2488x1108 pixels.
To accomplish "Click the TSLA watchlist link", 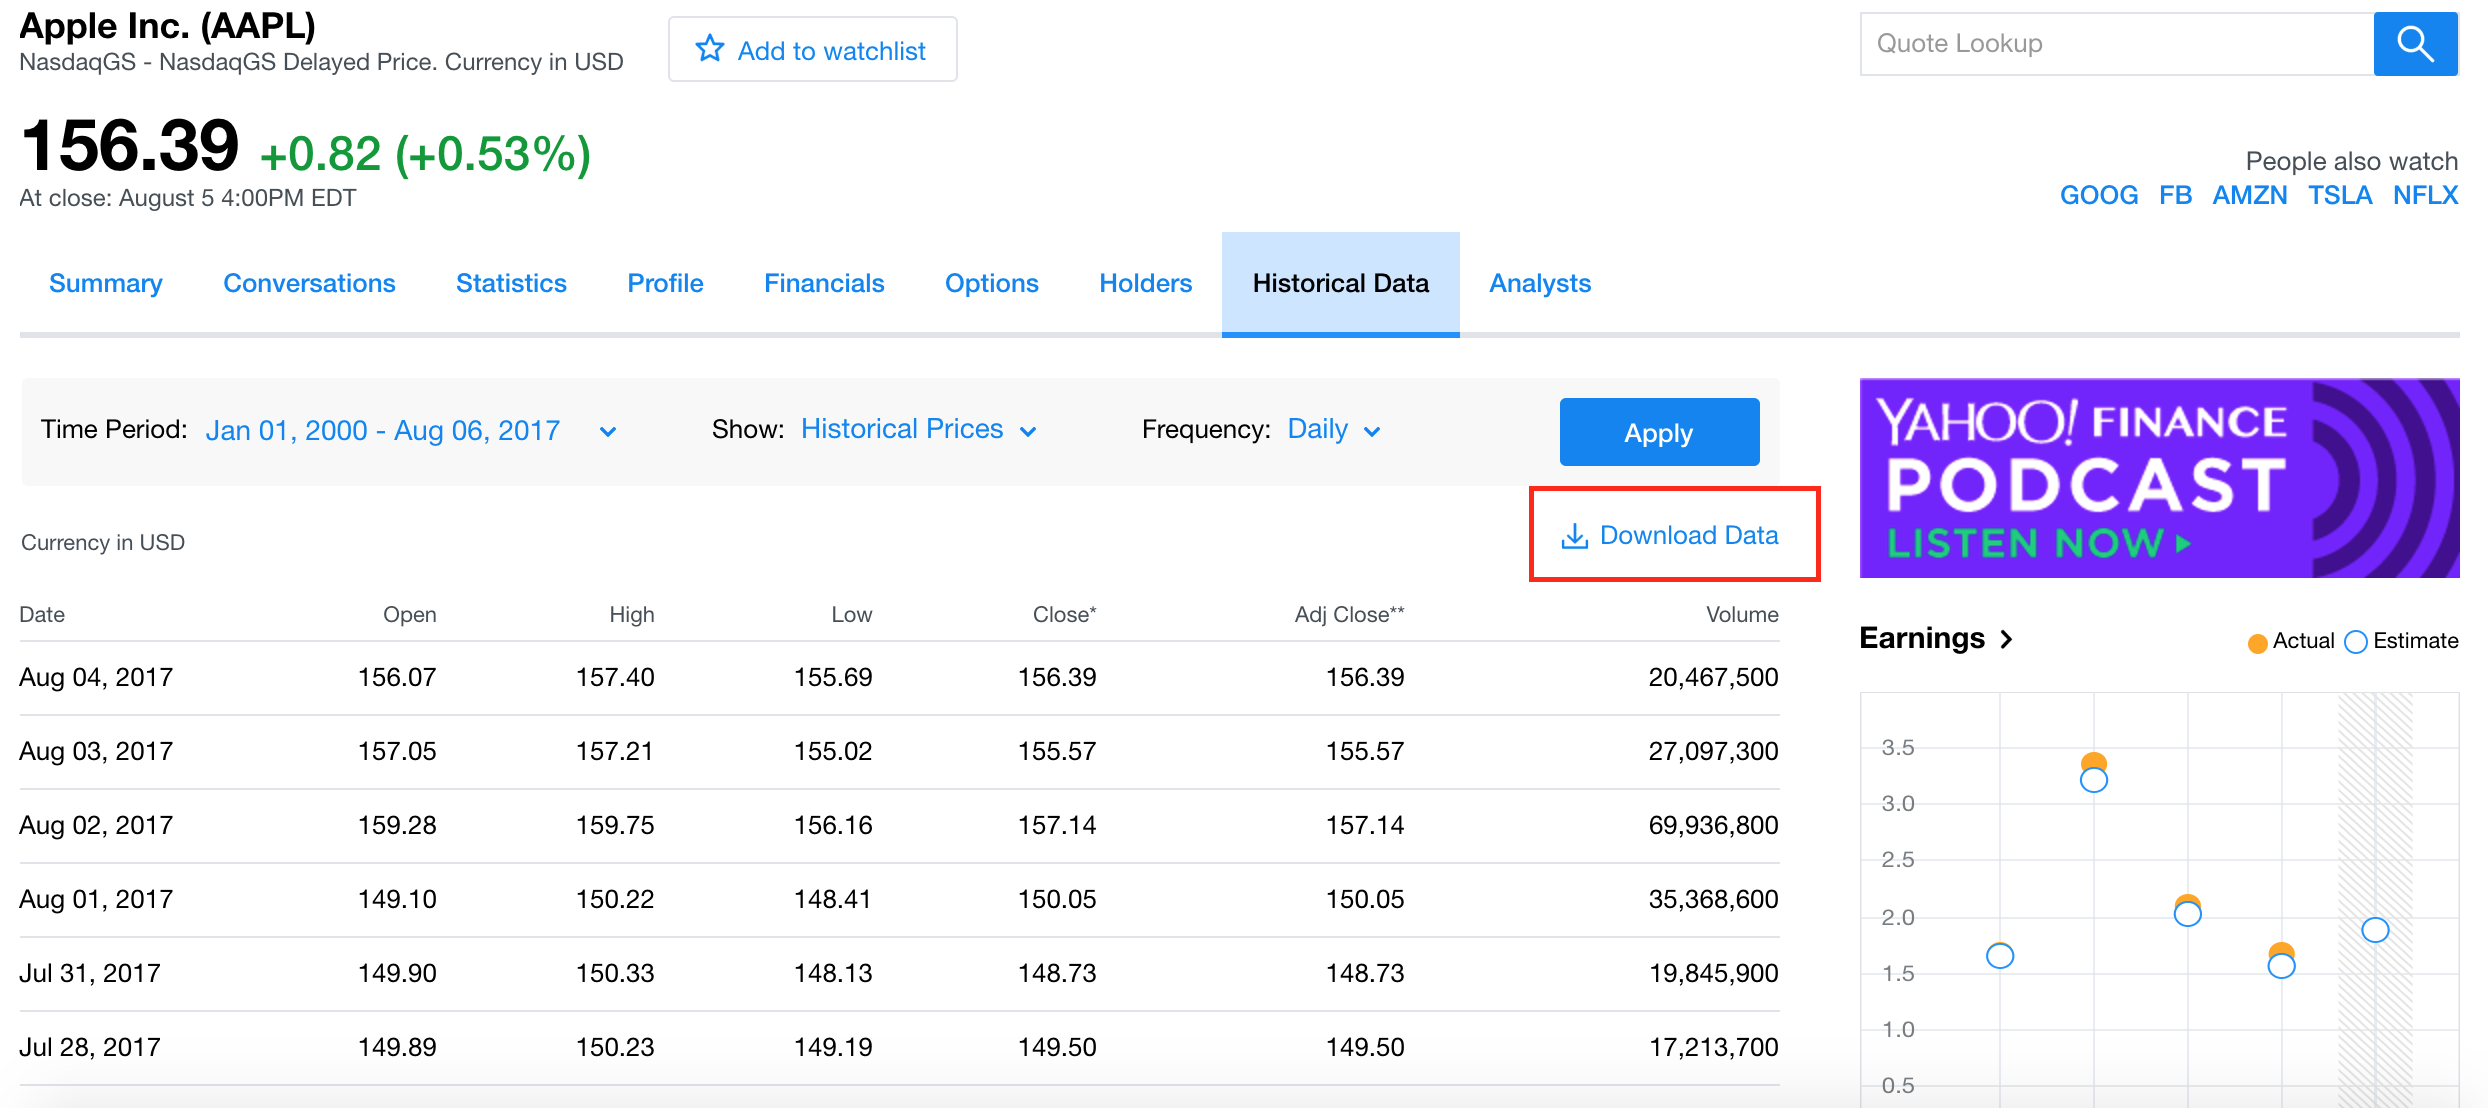I will coord(2339,197).
